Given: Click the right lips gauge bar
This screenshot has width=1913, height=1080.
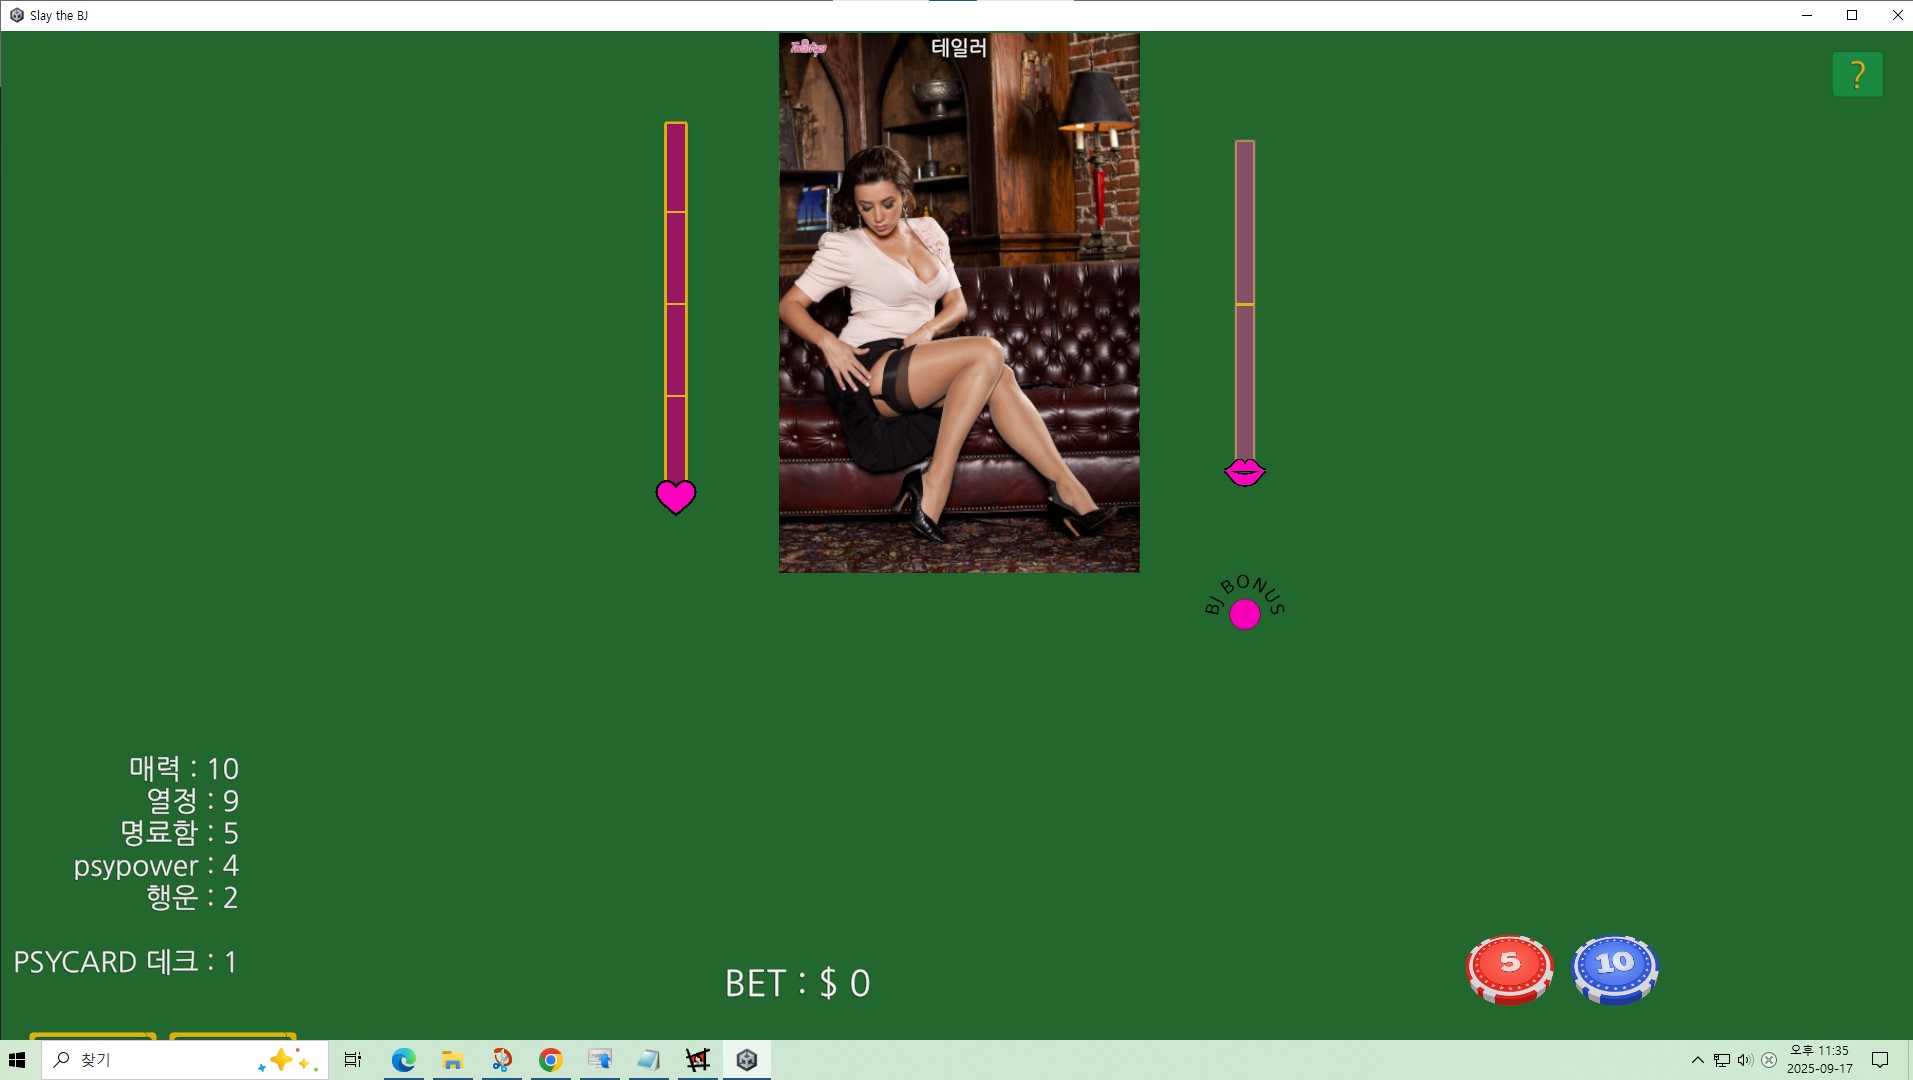Looking at the screenshot, I should pos(1244,300).
